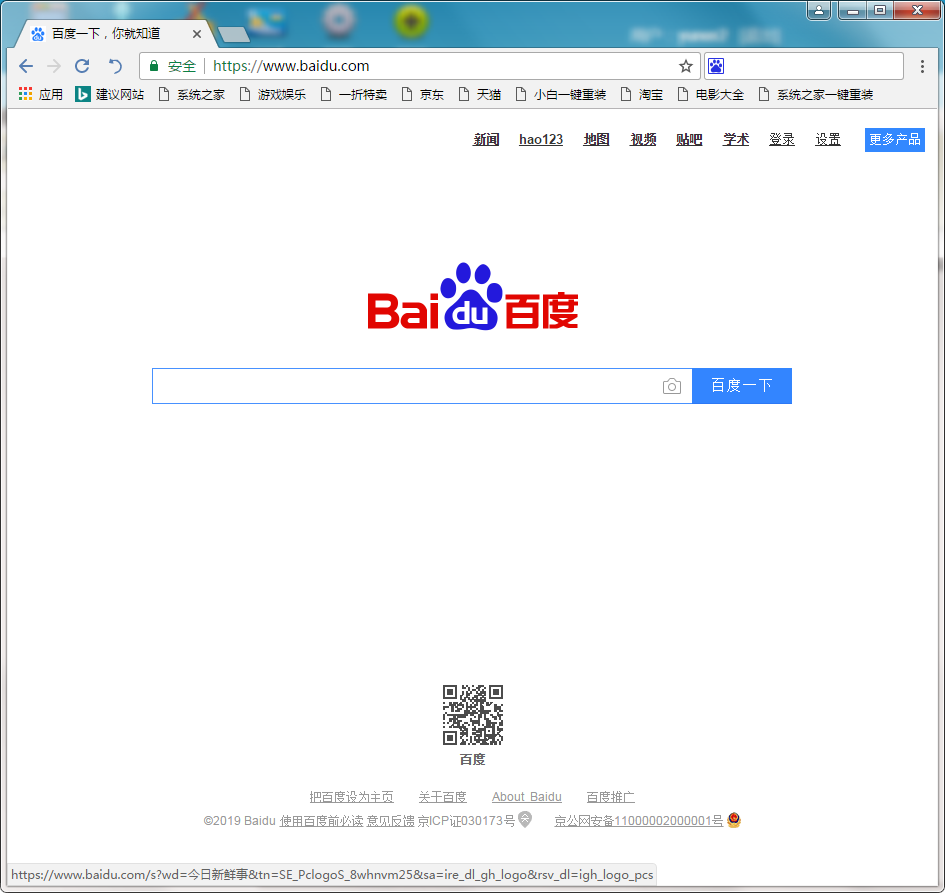Open the 新闻 link
945x893 pixels.
pyautogui.click(x=486, y=139)
